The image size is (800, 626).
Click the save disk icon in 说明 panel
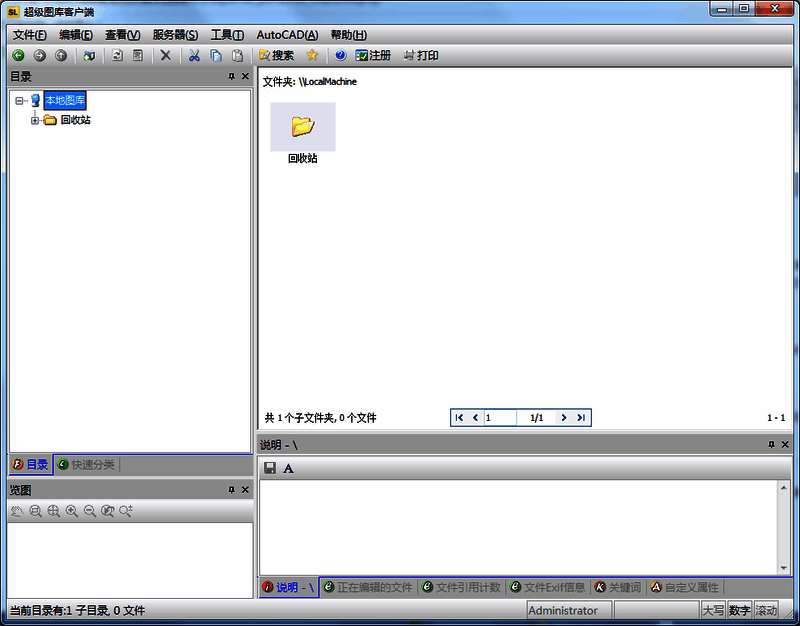coord(270,468)
